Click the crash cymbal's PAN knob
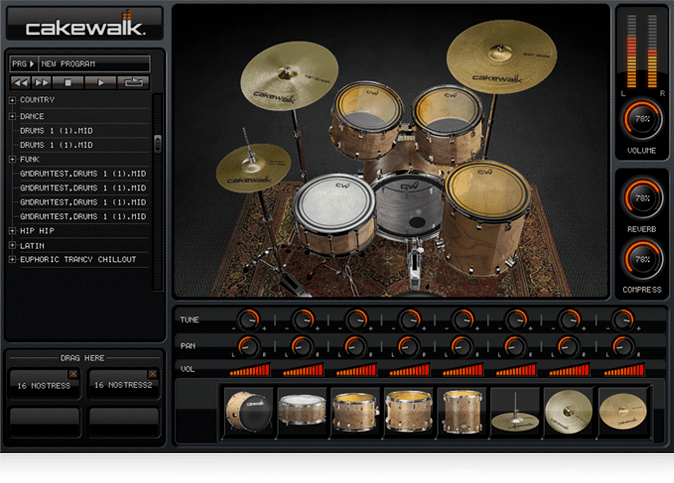The height and width of the screenshot is (483, 674). coord(568,346)
